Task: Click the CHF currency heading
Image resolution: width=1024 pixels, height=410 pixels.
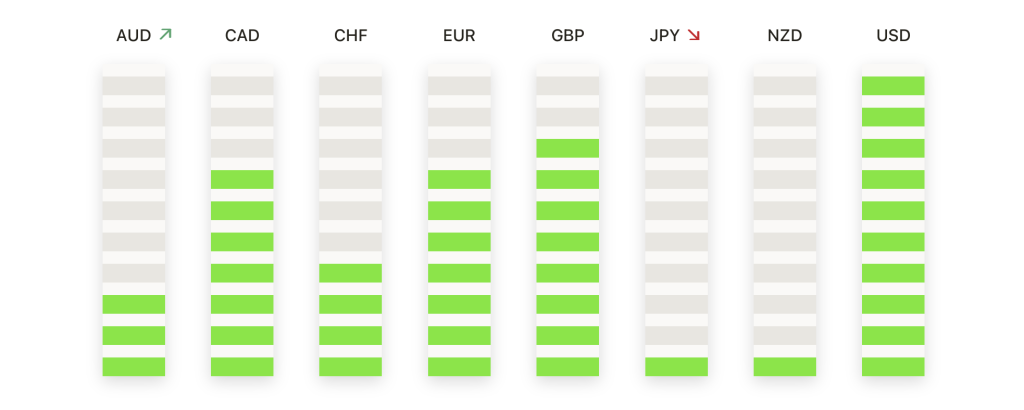Action: click(x=351, y=35)
